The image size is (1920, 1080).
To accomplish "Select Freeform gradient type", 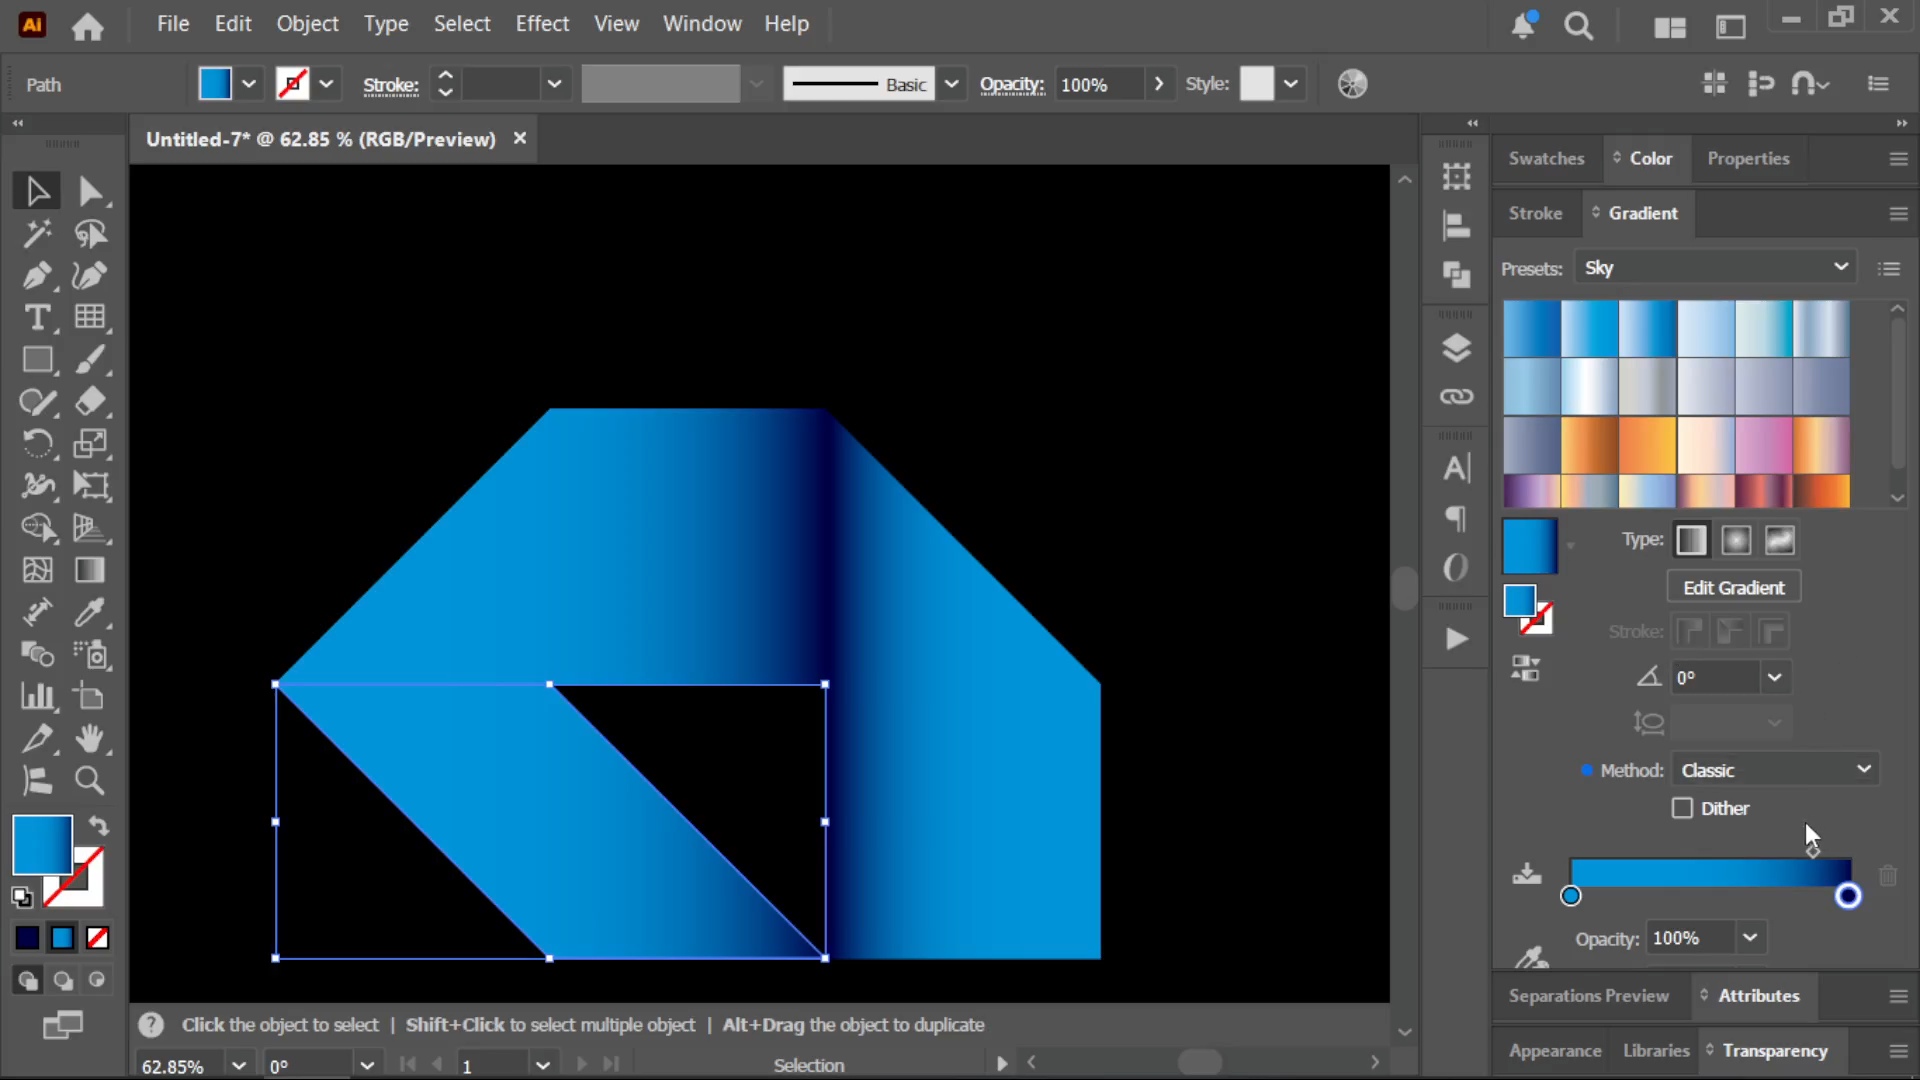I will [x=1780, y=540].
